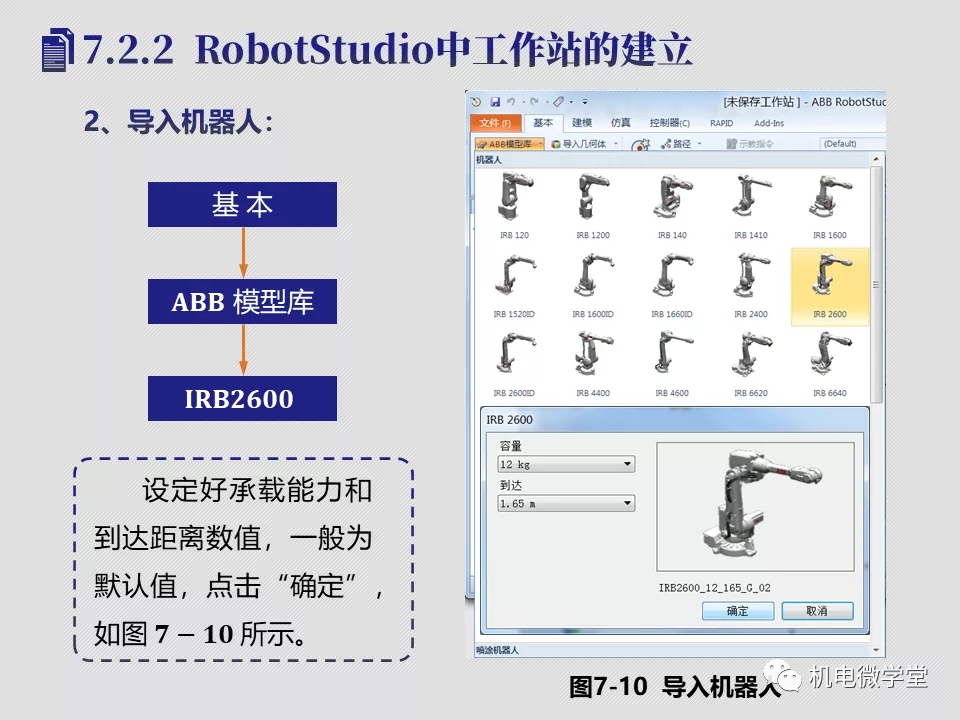The image size is (960, 720).
Task: Click the IRB 2600 dialog title text
Action: tap(509, 420)
